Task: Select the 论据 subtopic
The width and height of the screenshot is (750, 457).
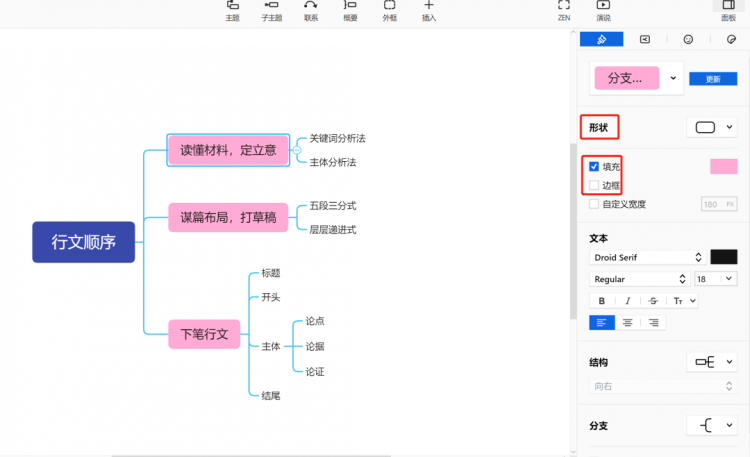Action: 315,346
